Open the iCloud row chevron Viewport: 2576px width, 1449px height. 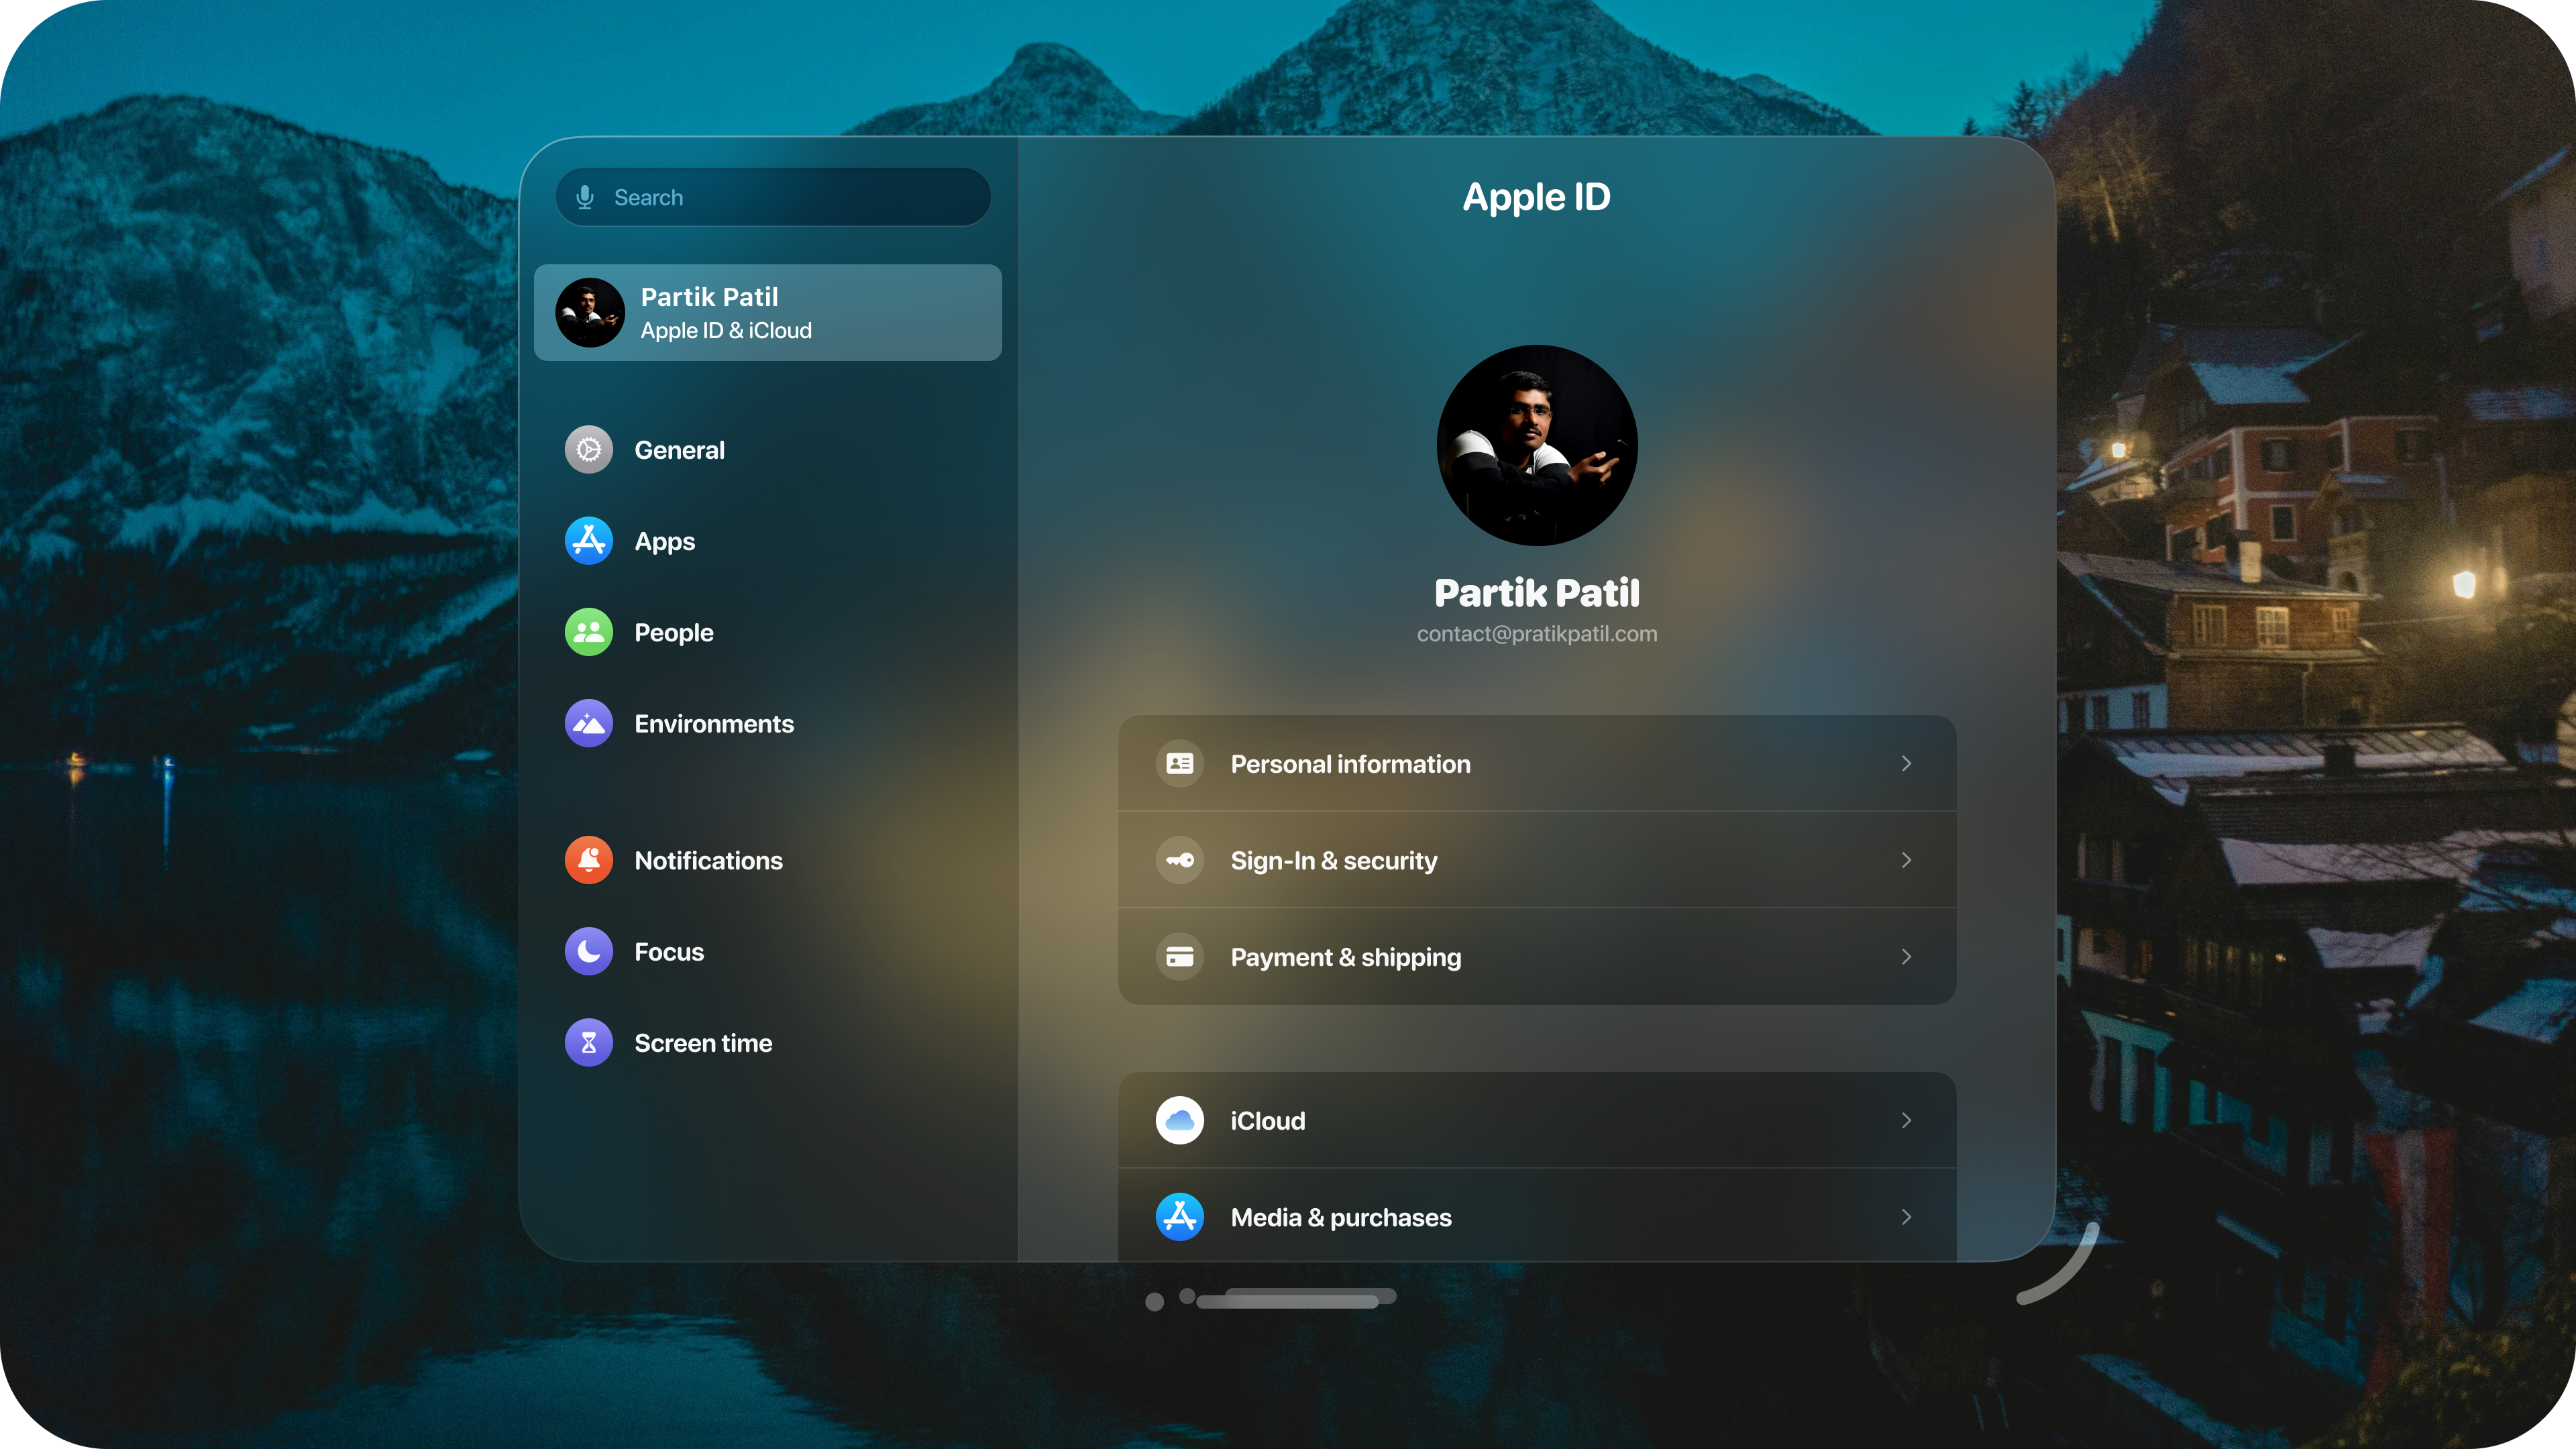1906,1120
